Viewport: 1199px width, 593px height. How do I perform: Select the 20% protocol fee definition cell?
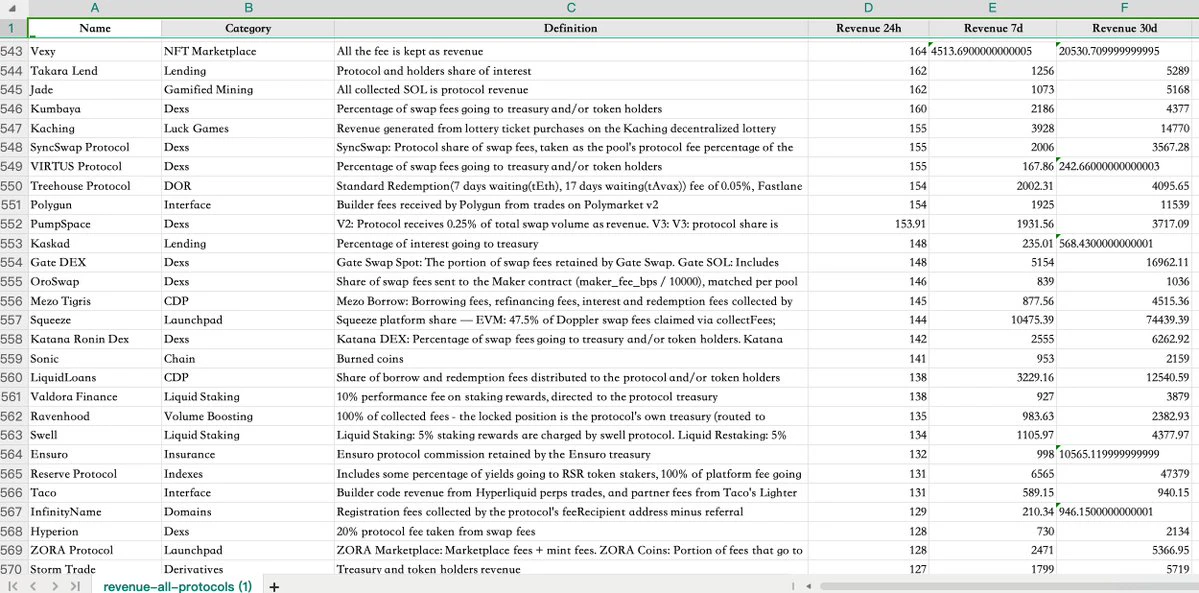coord(571,531)
